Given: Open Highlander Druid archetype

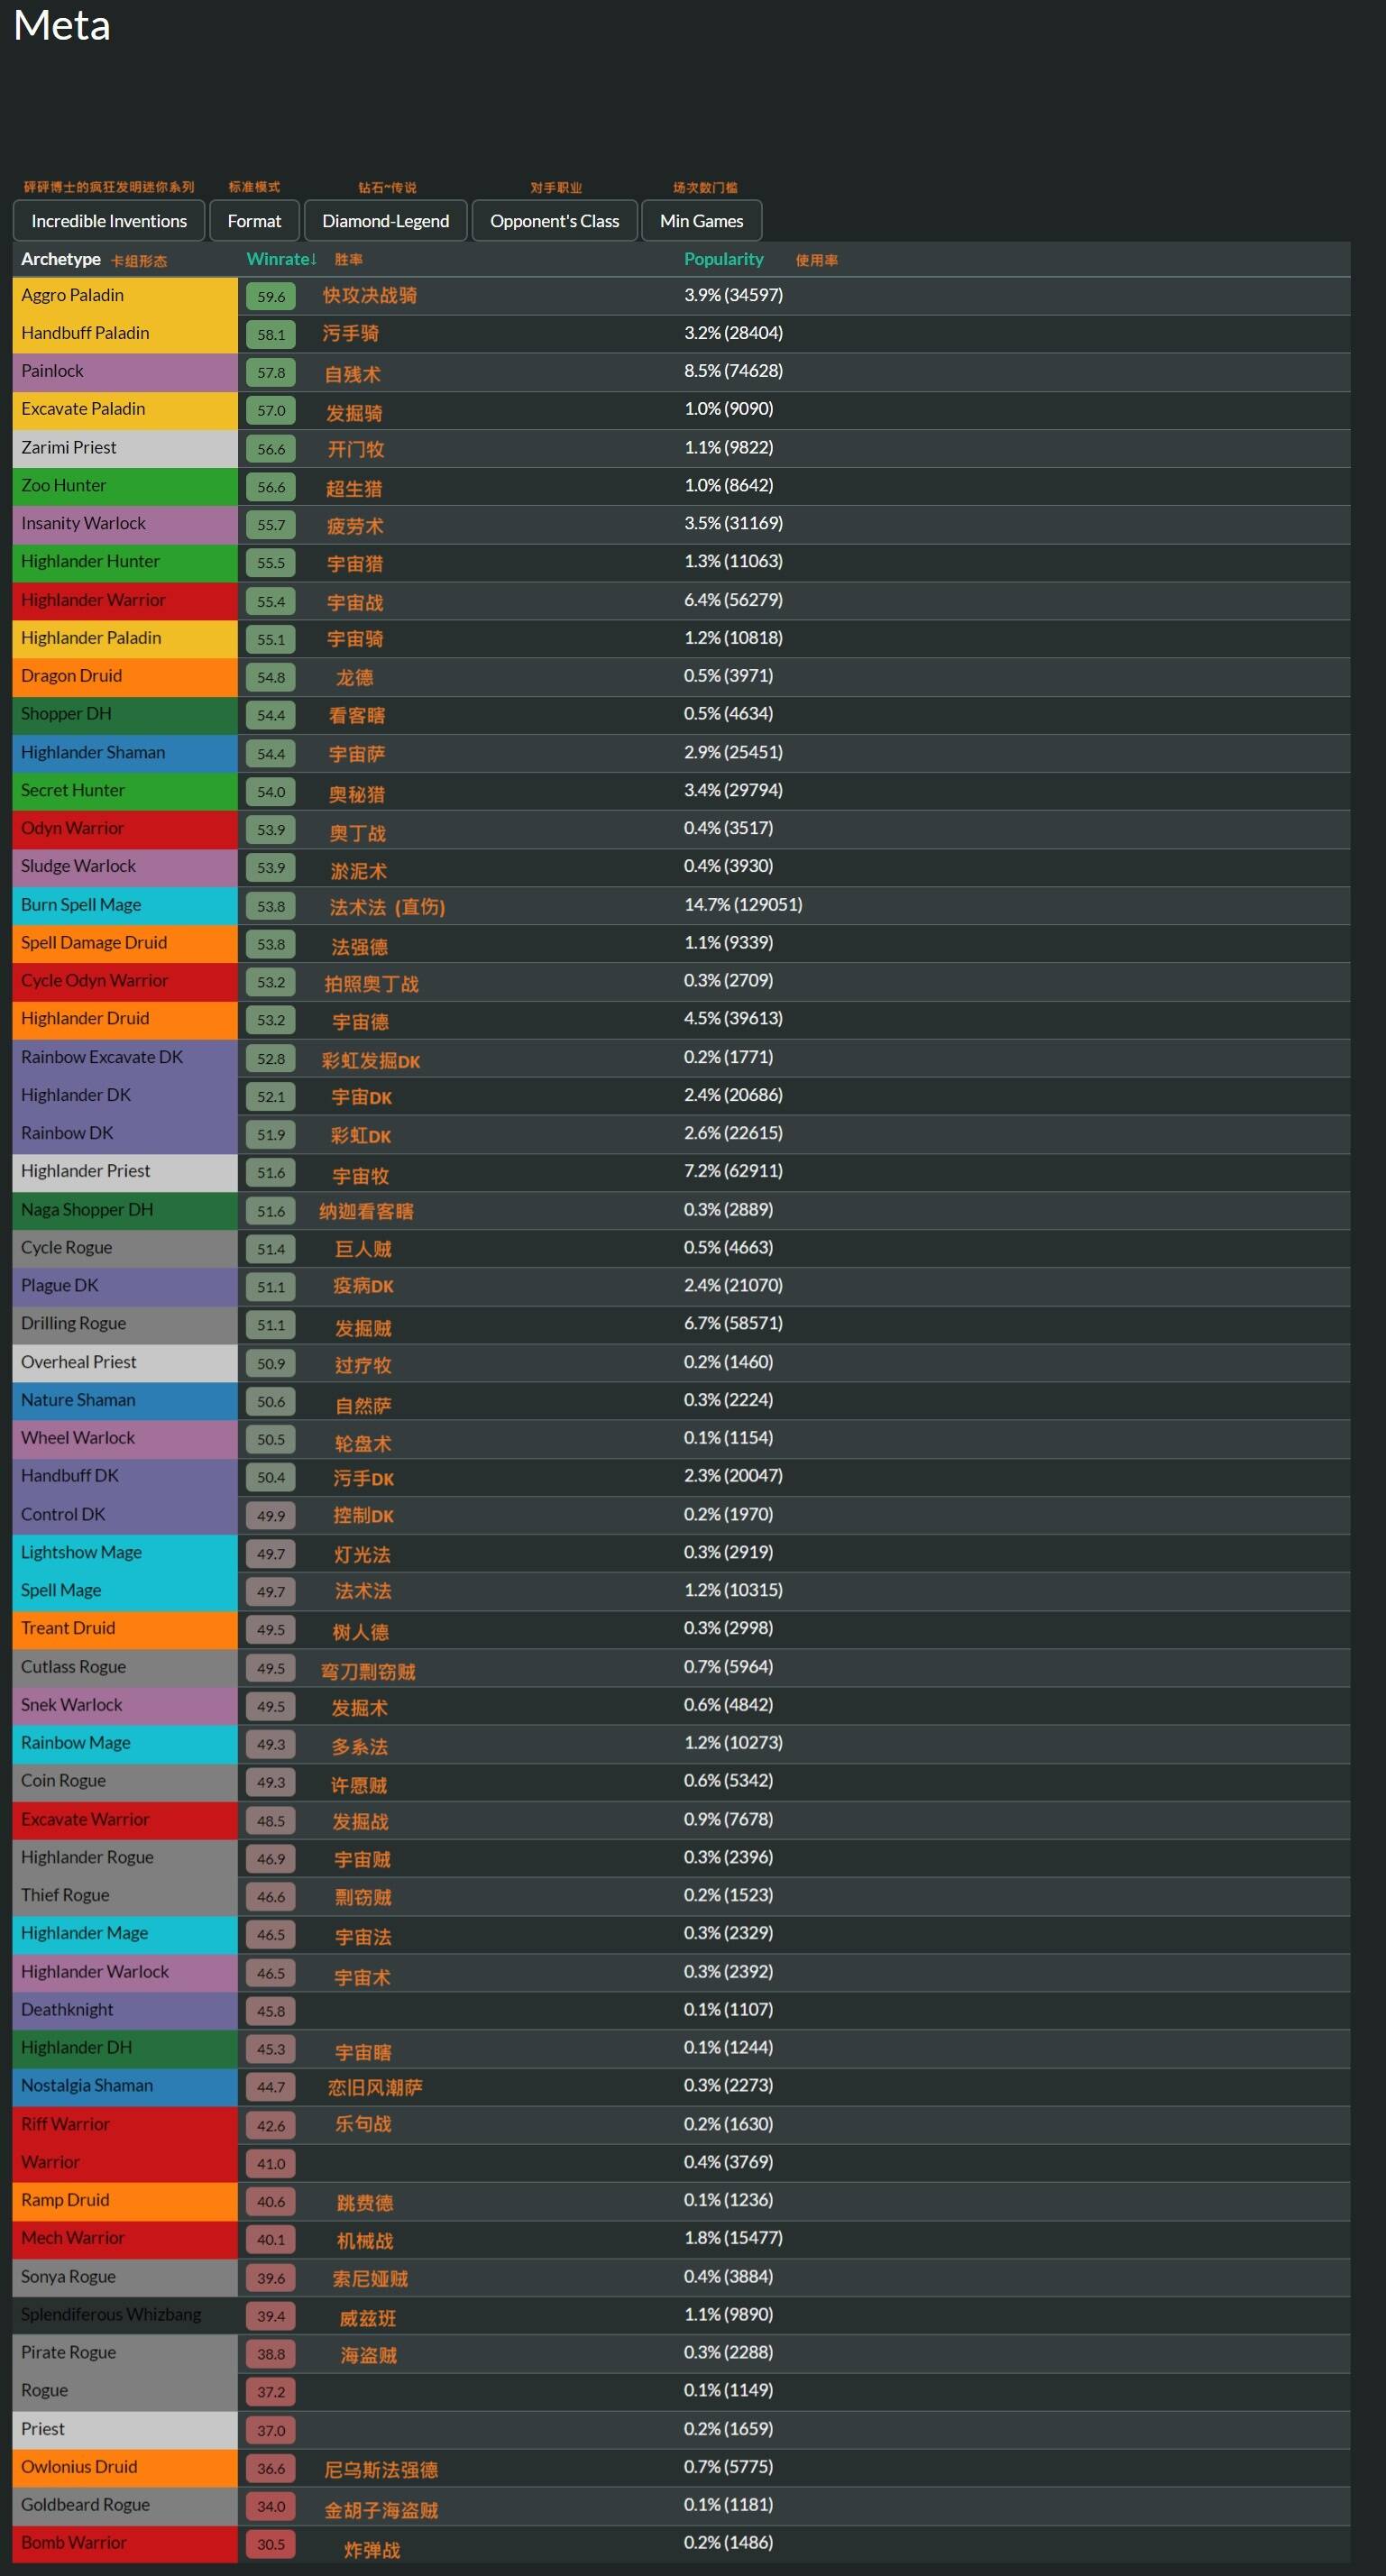Looking at the screenshot, I should [125, 1020].
